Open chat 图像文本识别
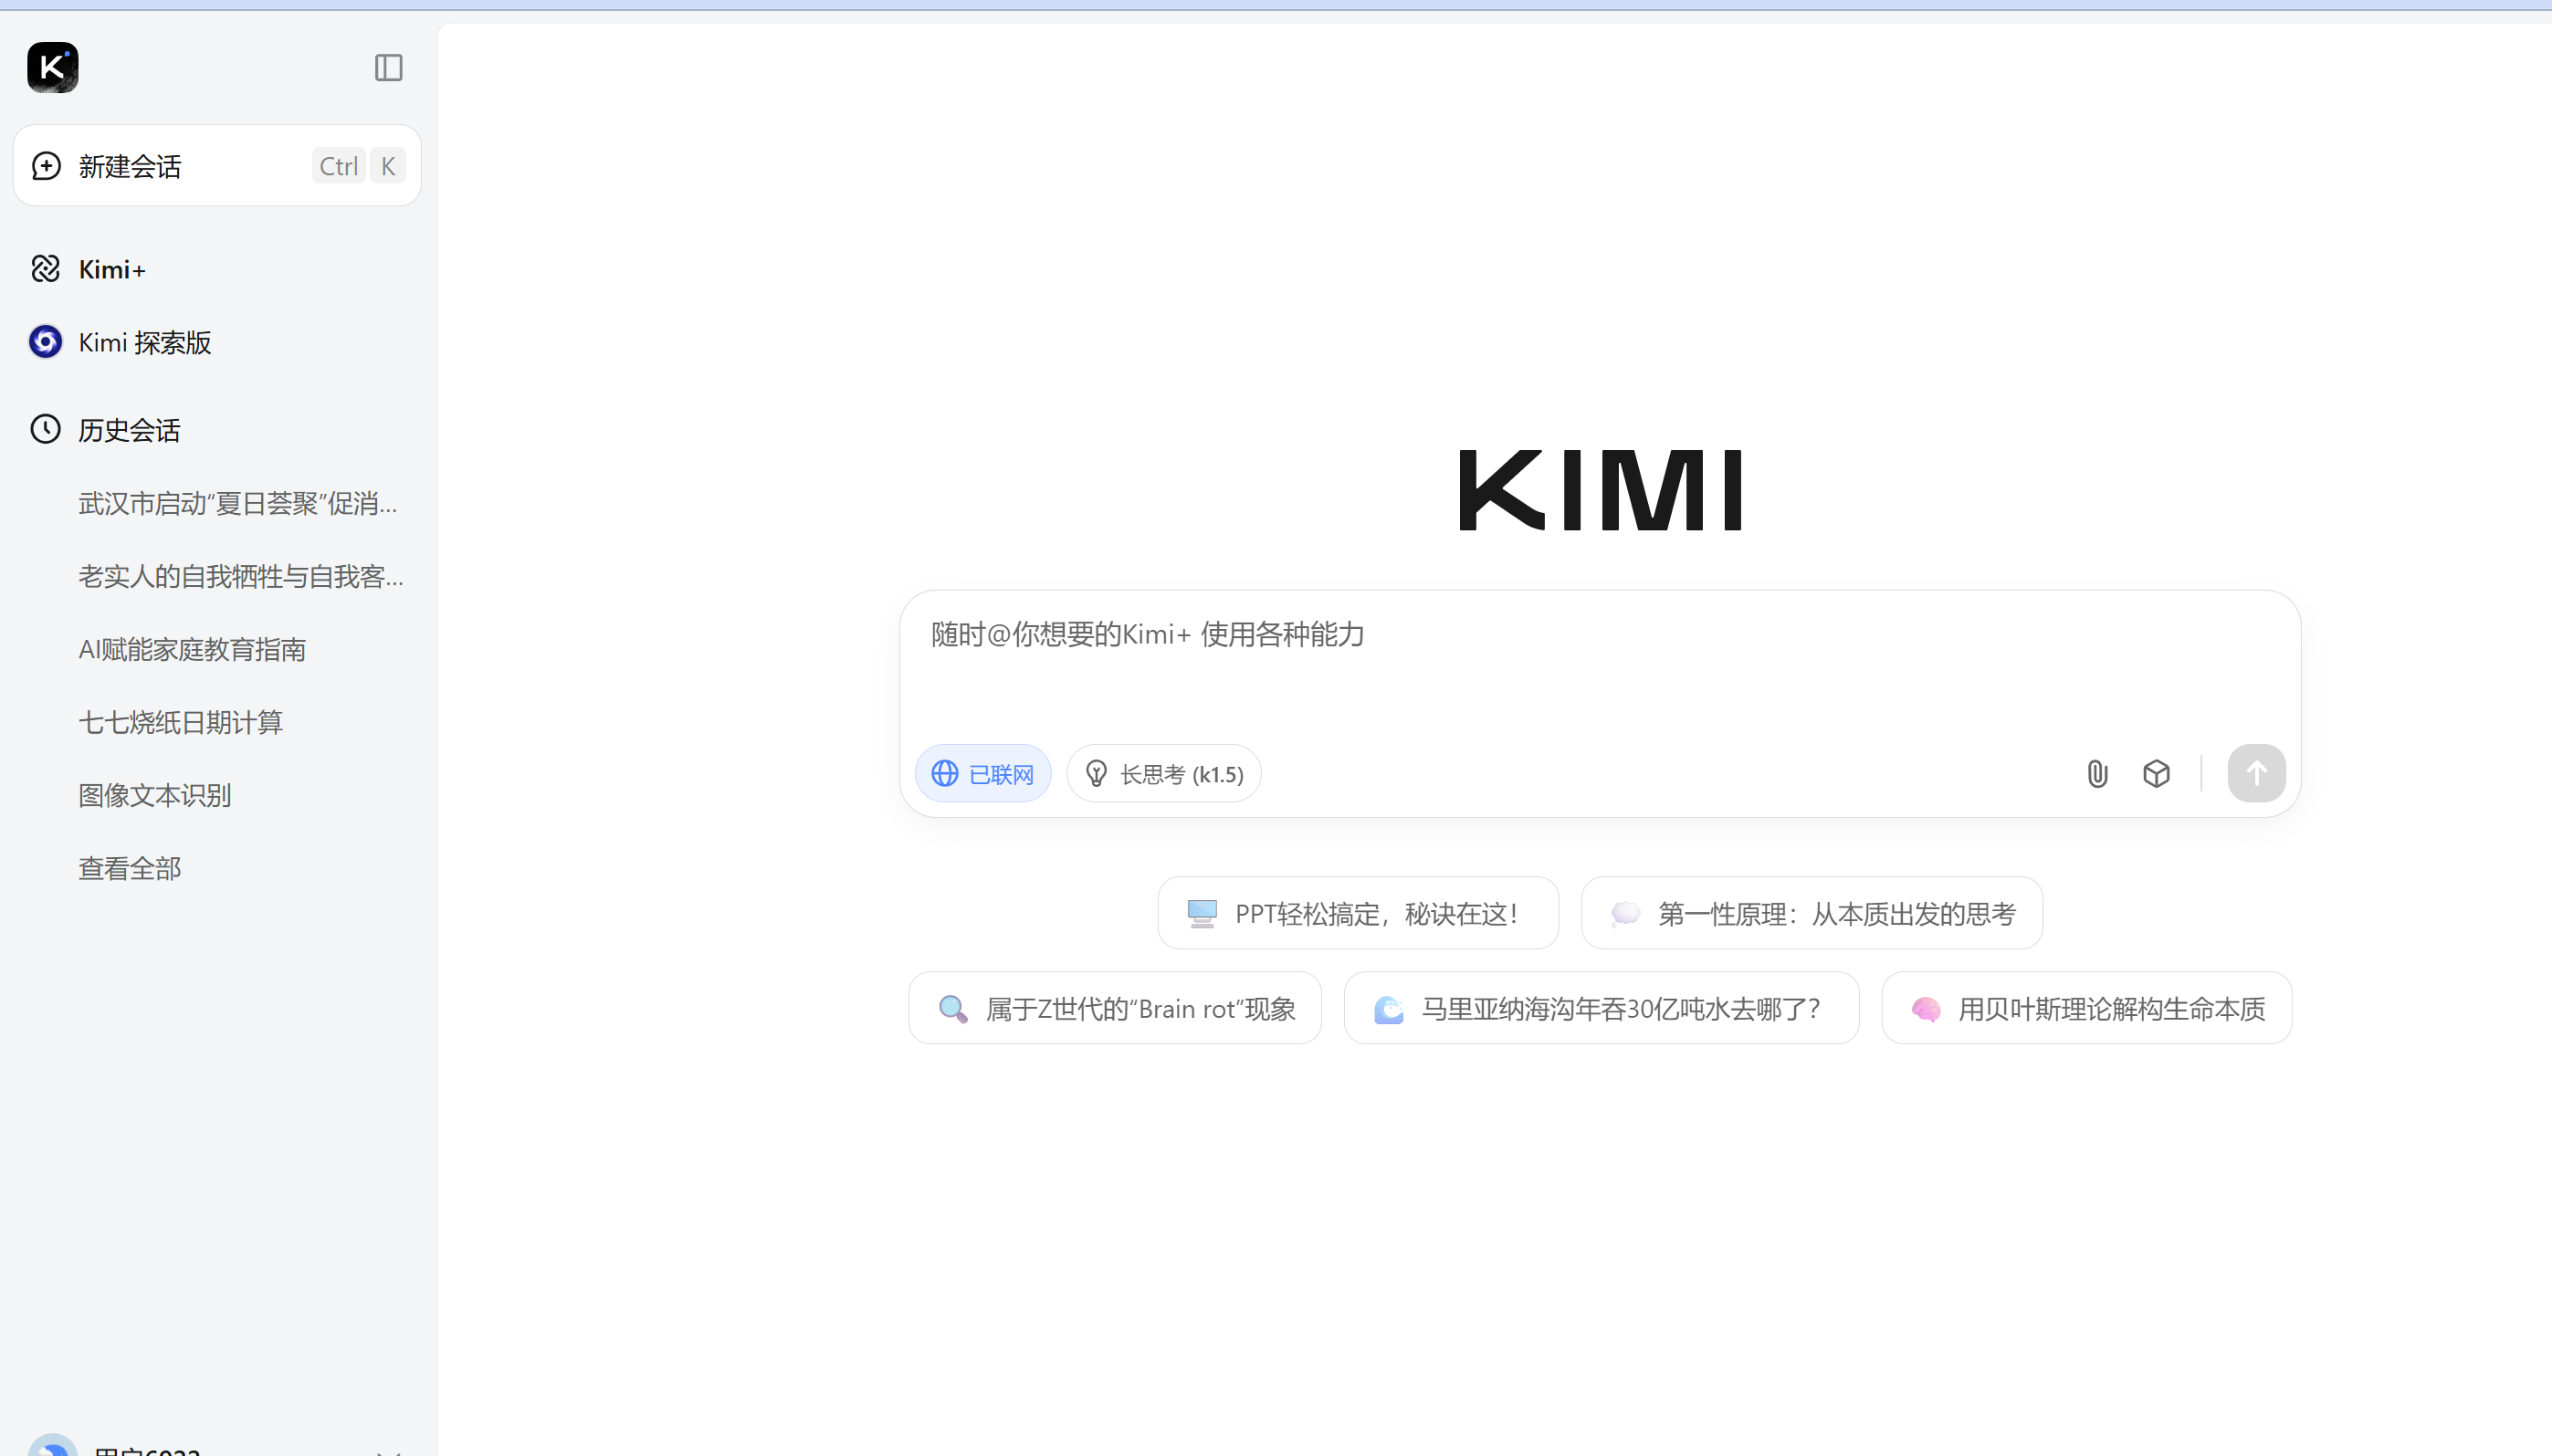This screenshot has width=2552, height=1456. click(x=155, y=796)
